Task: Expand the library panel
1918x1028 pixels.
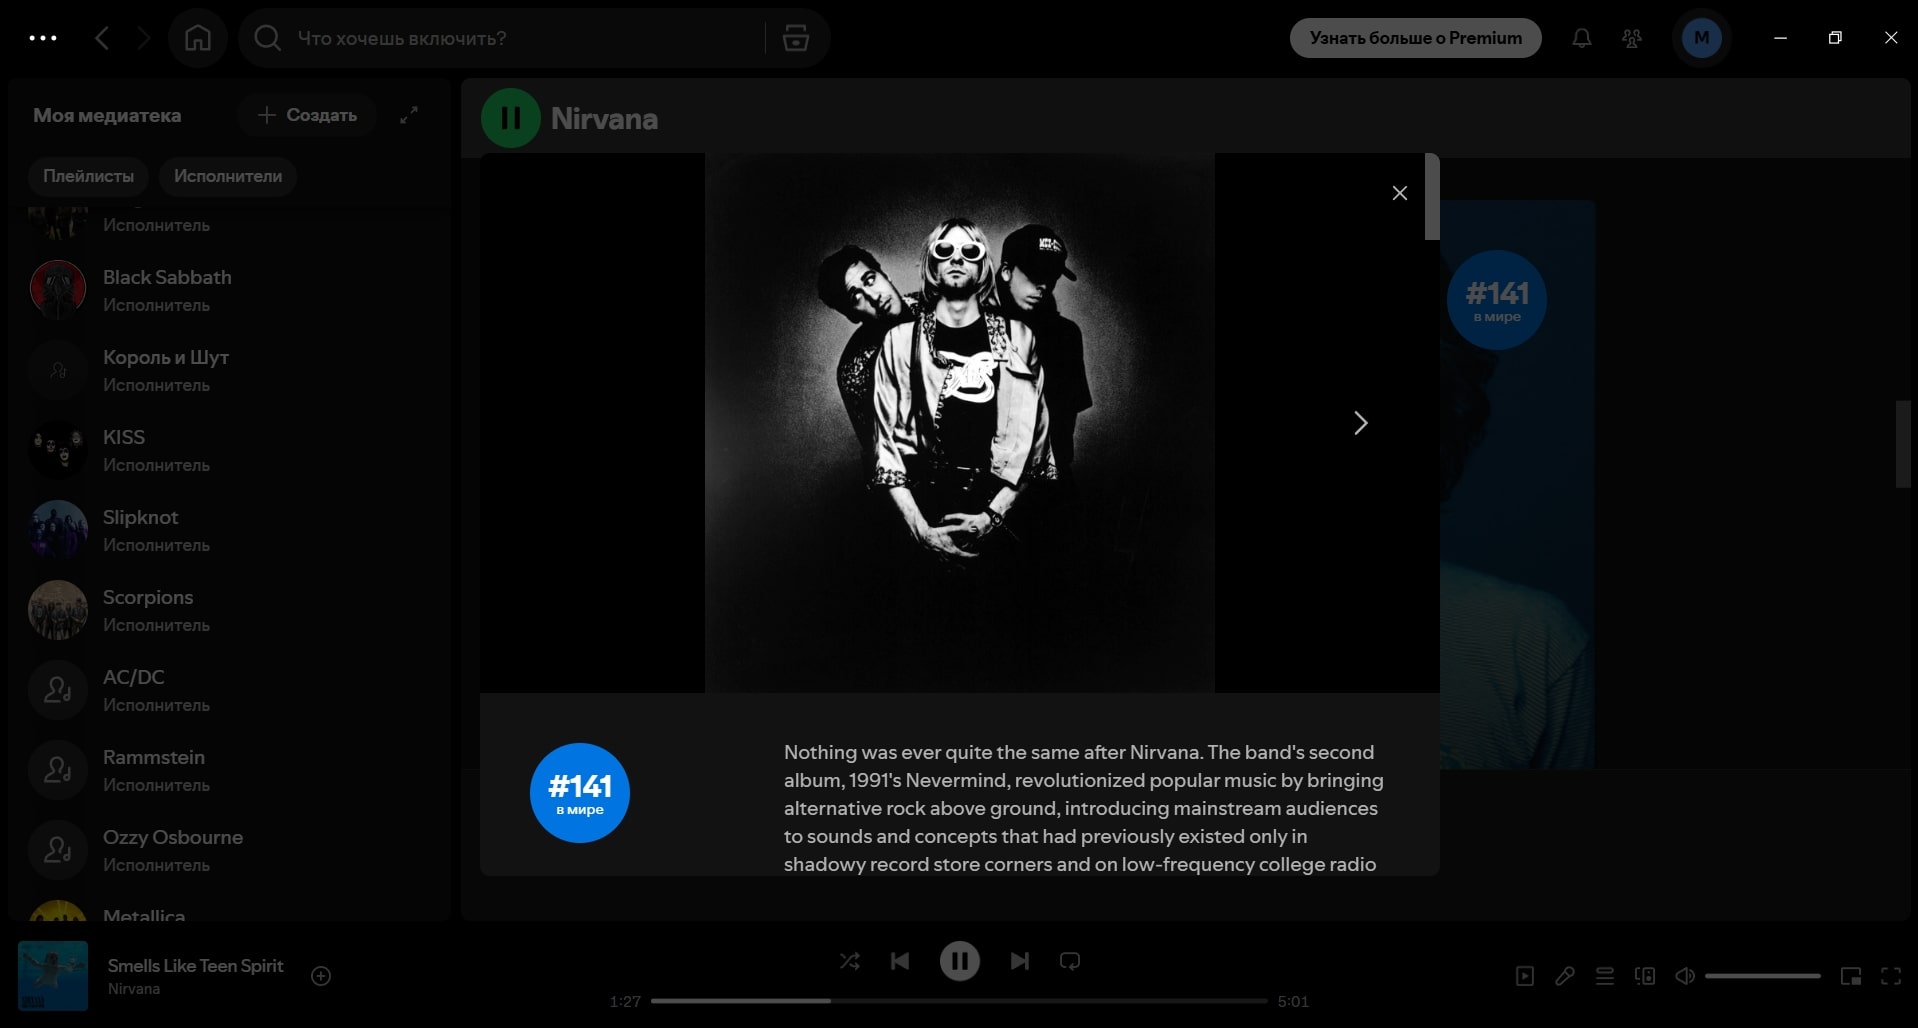Action: point(409,115)
